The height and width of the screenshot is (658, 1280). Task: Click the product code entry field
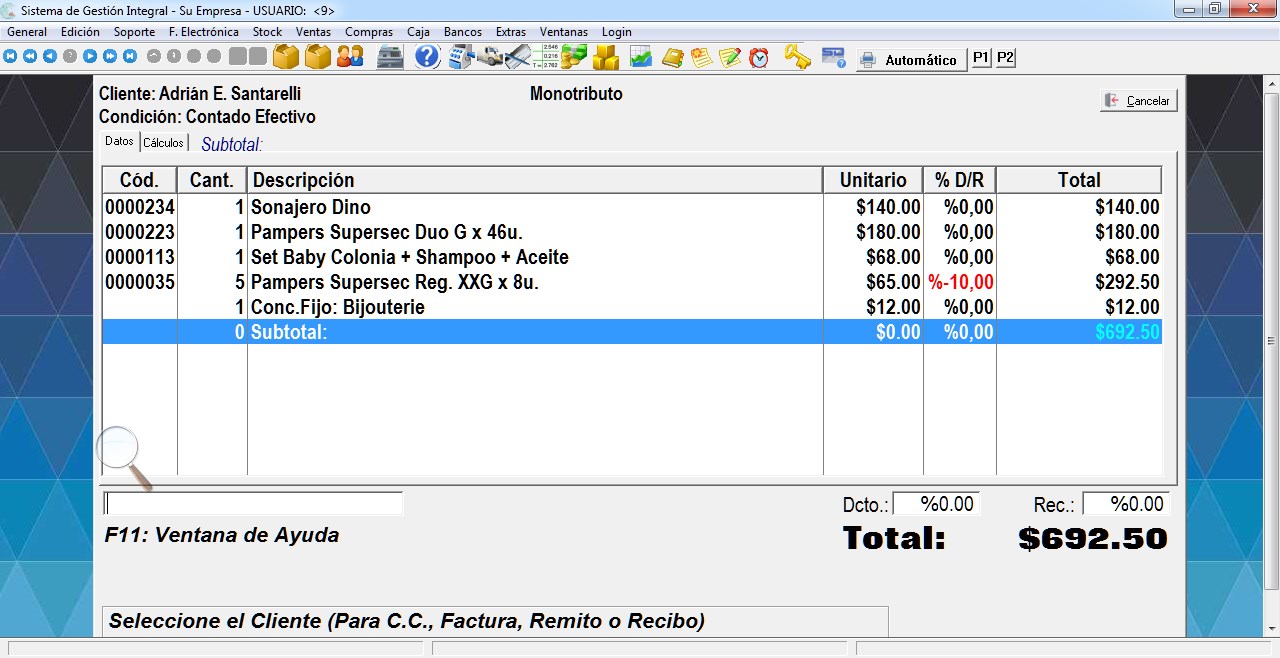[x=254, y=503]
